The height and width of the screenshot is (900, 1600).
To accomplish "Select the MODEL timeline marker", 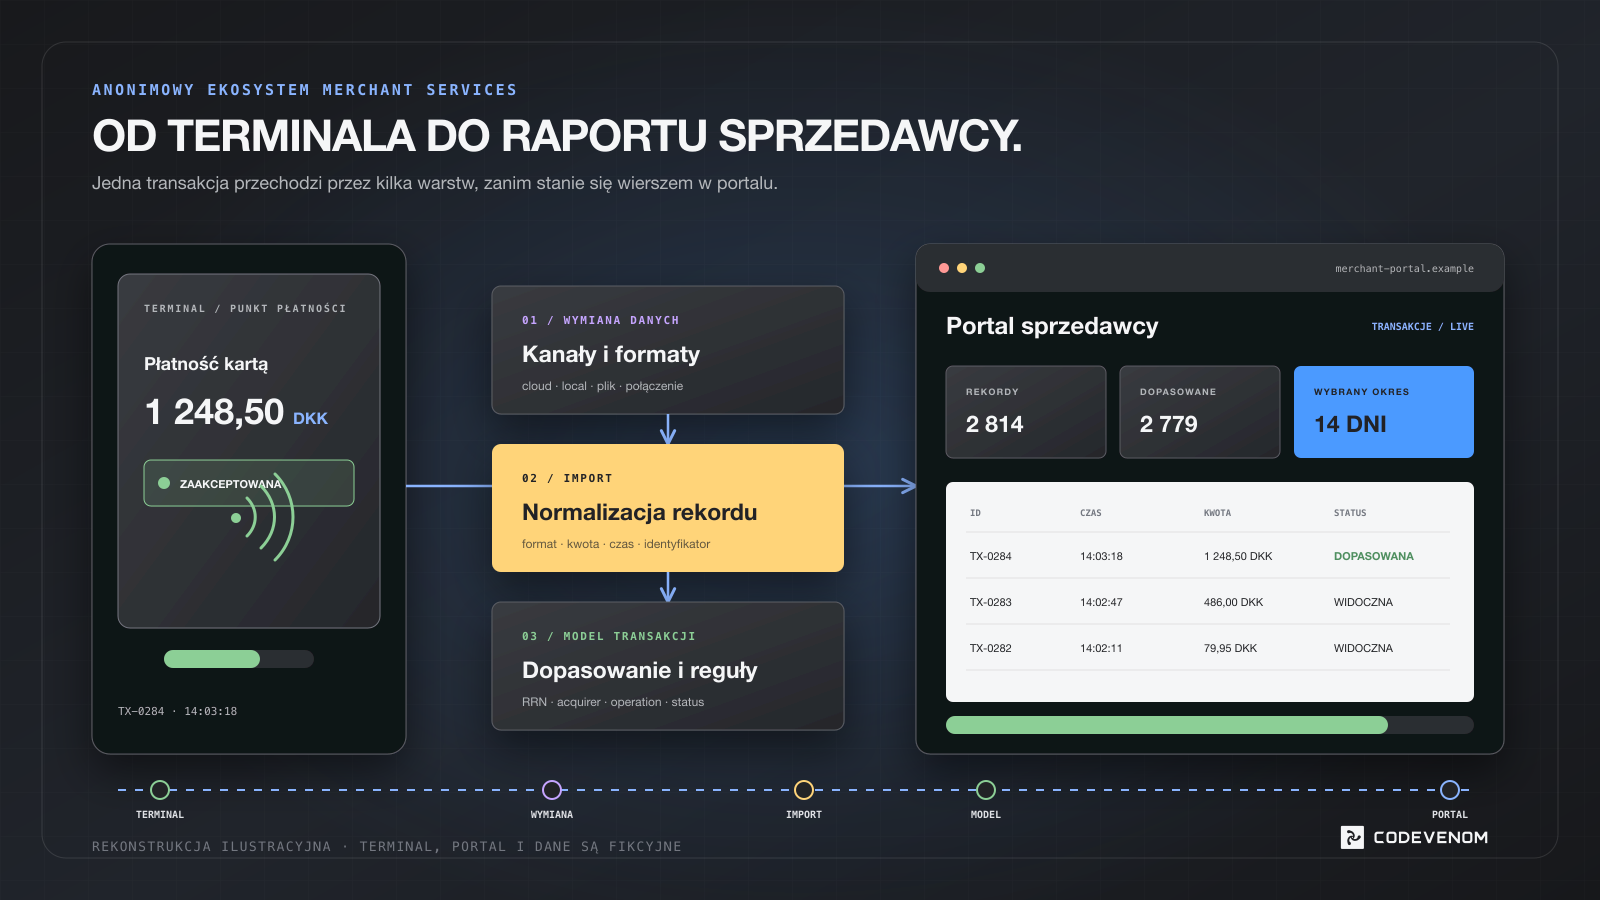I will [x=986, y=790].
